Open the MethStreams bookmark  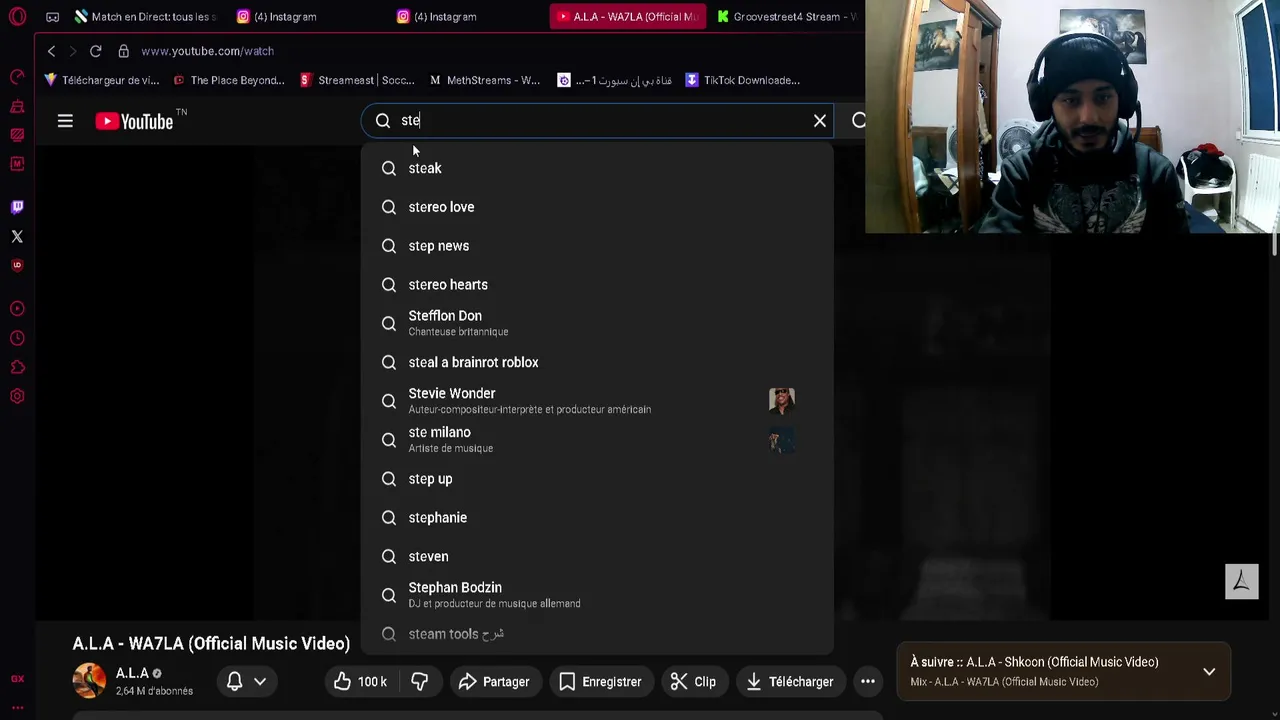485,80
